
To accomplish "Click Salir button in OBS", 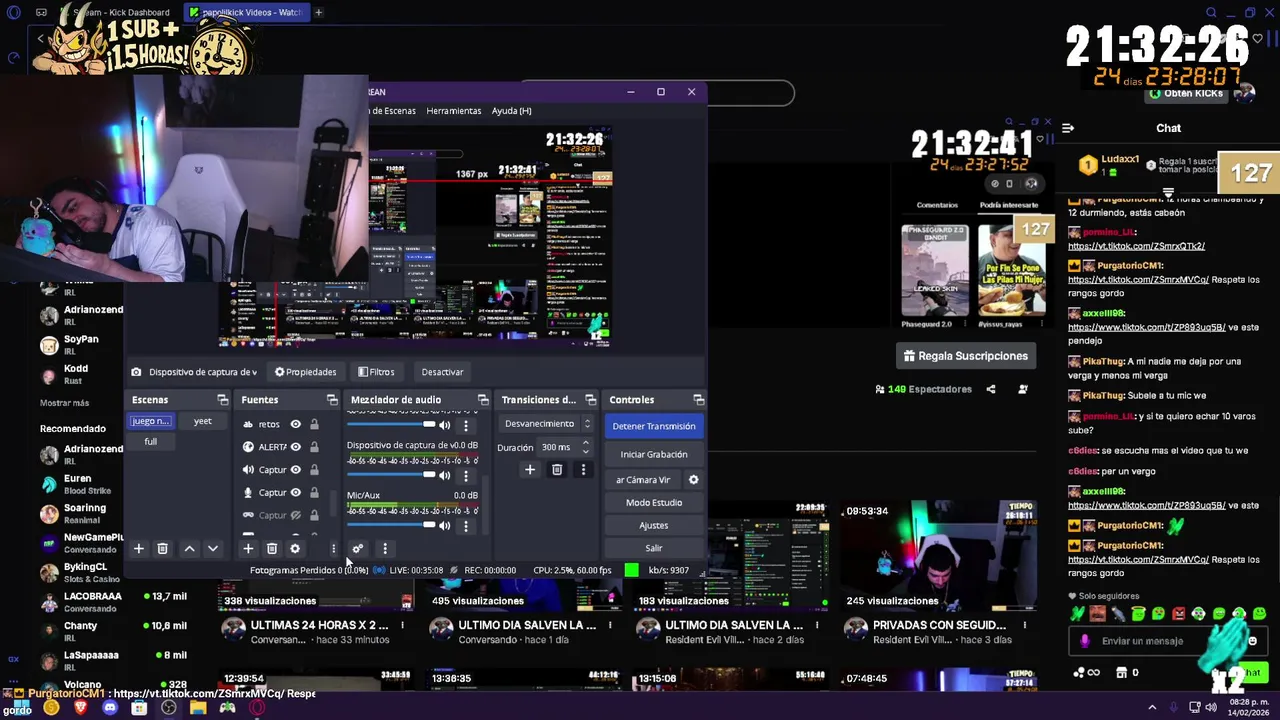I will click(x=653, y=548).
